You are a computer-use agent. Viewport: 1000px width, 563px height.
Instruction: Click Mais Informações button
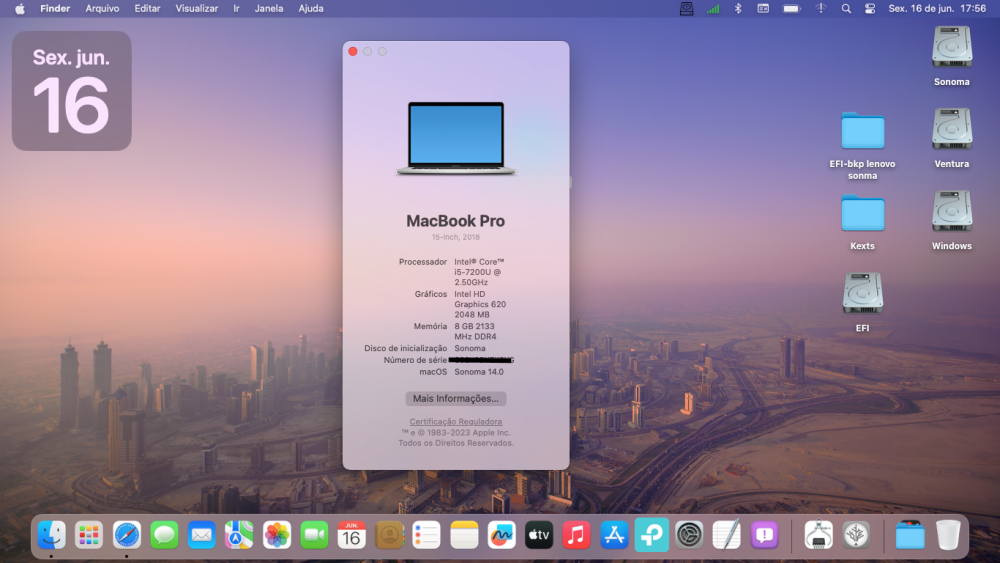[456, 398]
